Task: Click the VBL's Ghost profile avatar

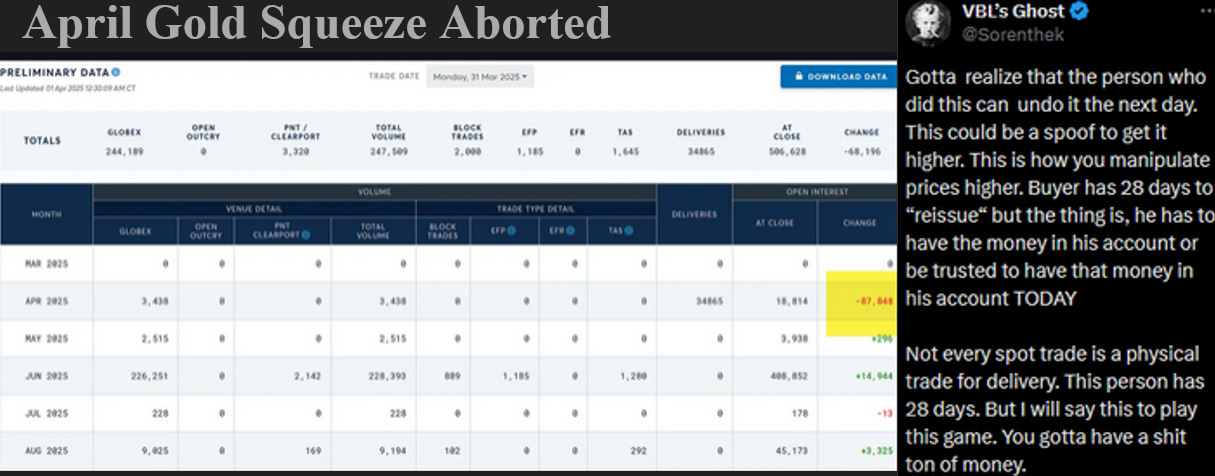Action: (928, 22)
